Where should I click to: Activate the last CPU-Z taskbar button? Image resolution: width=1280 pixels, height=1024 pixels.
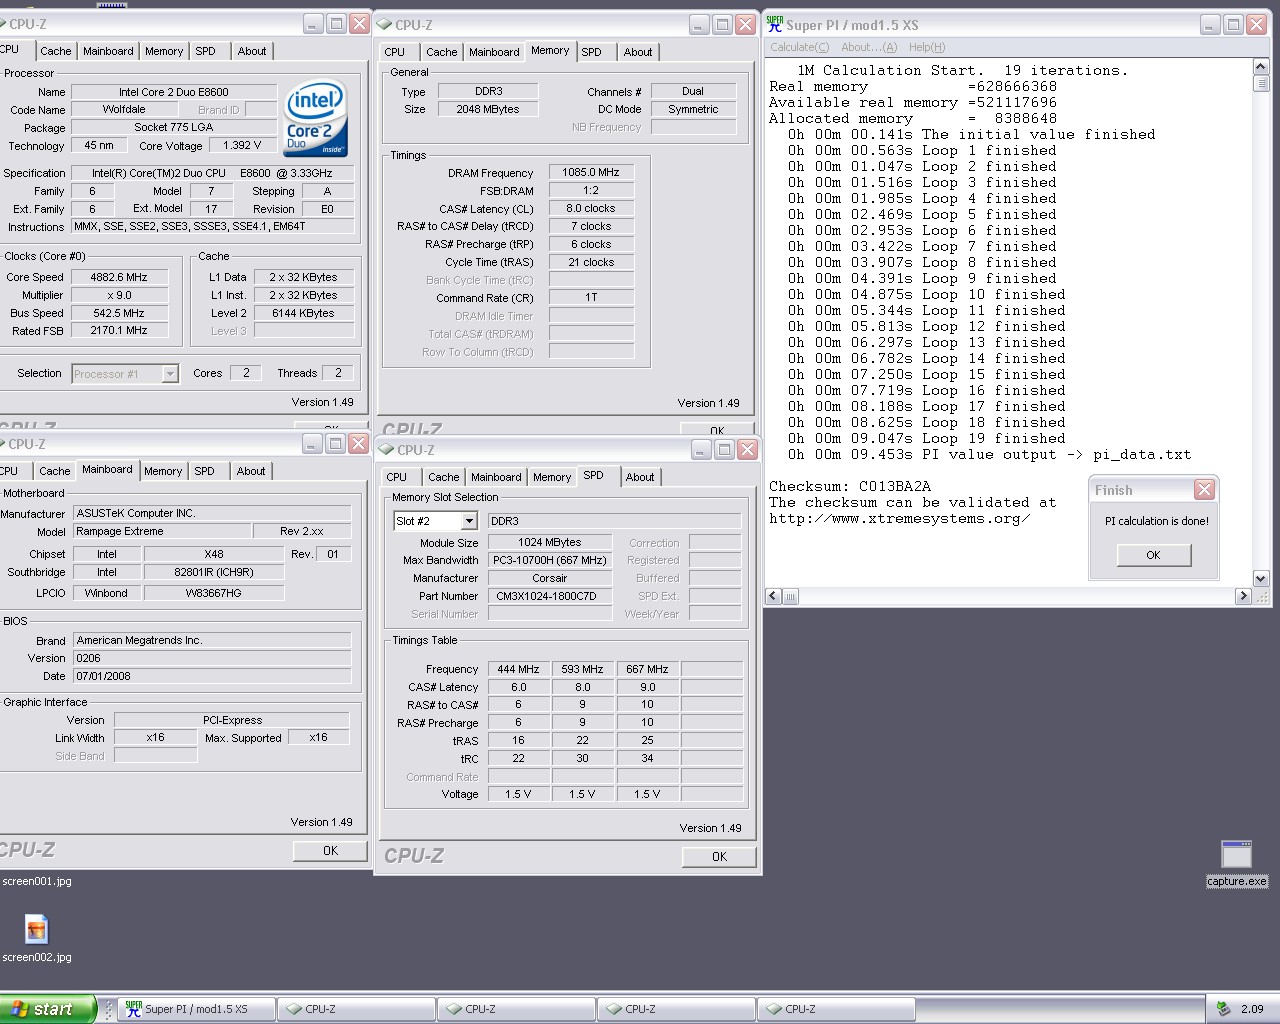point(837,1009)
